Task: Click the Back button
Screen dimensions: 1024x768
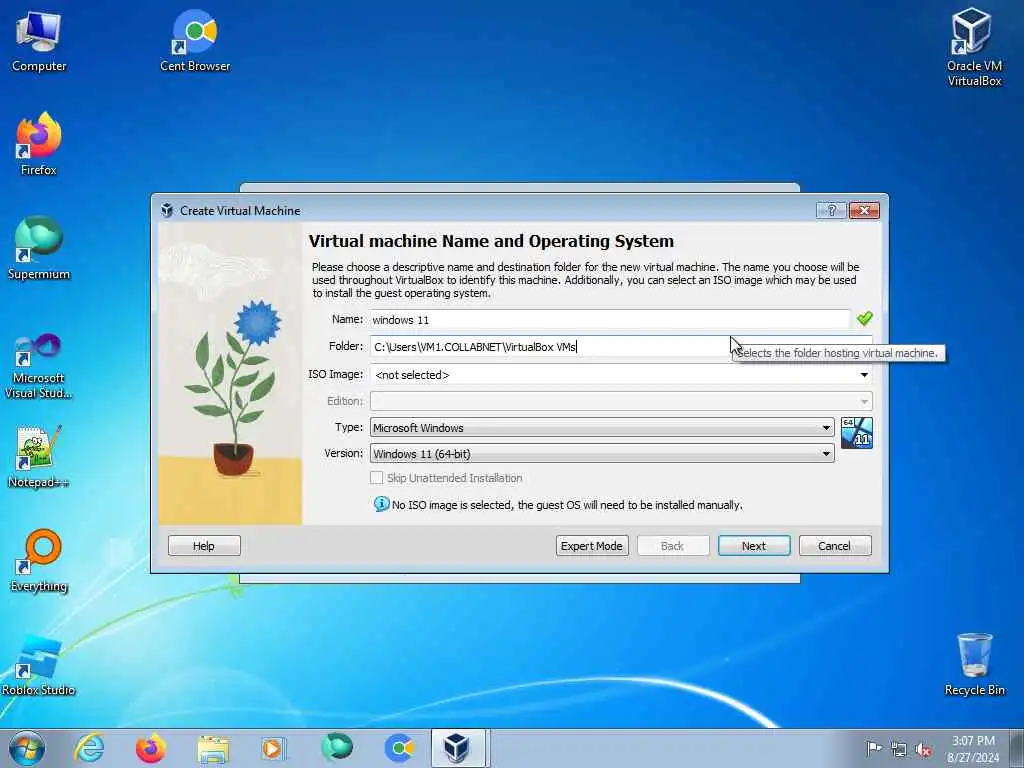Action: point(673,546)
